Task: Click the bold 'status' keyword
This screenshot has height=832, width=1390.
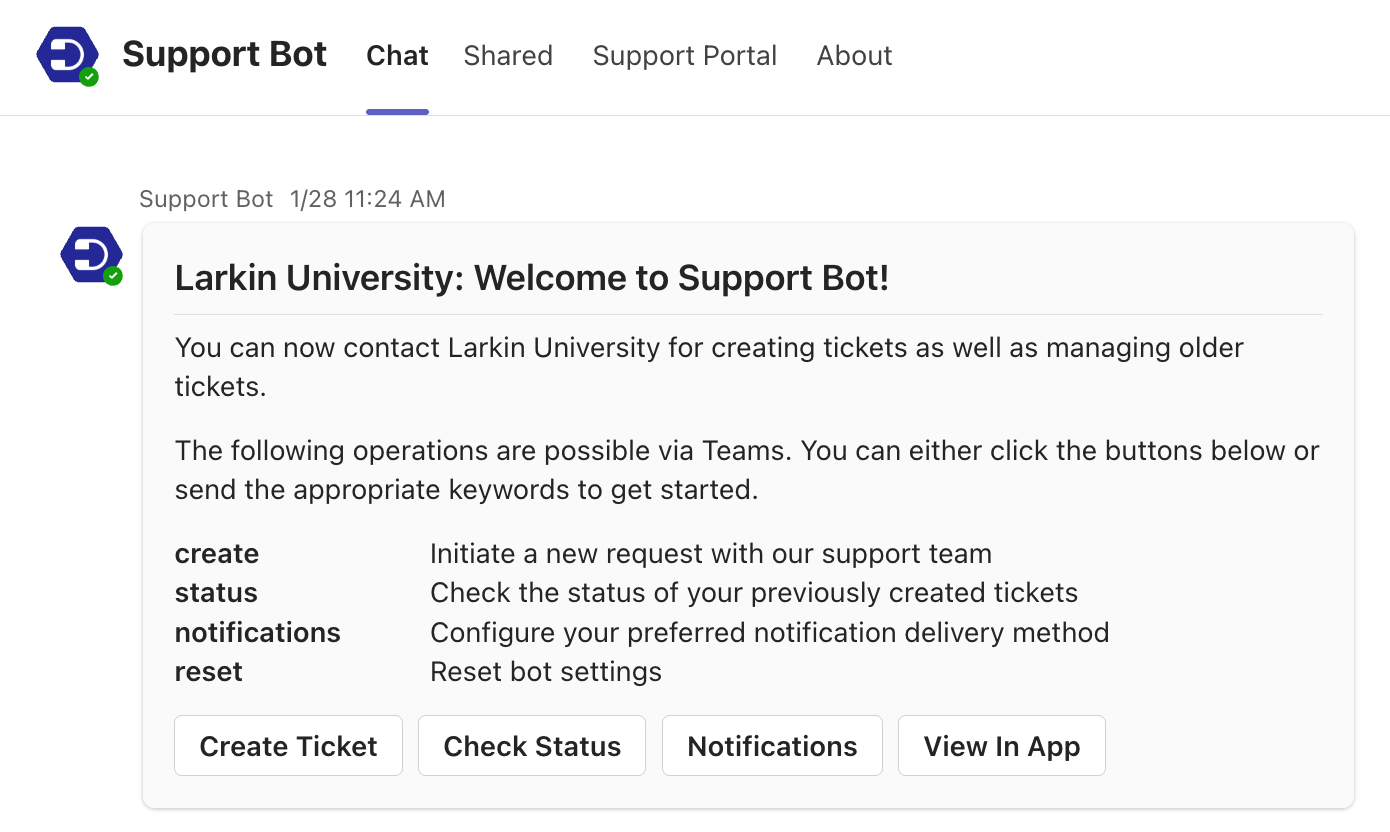Action: click(x=216, y=593)
